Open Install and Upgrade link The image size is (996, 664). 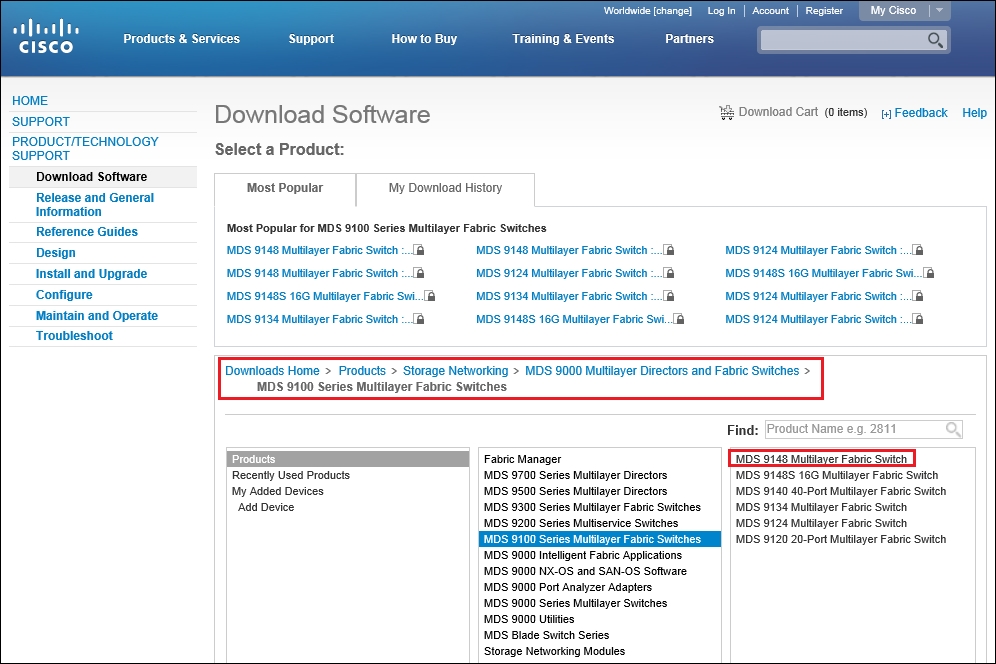coord(91,274)
